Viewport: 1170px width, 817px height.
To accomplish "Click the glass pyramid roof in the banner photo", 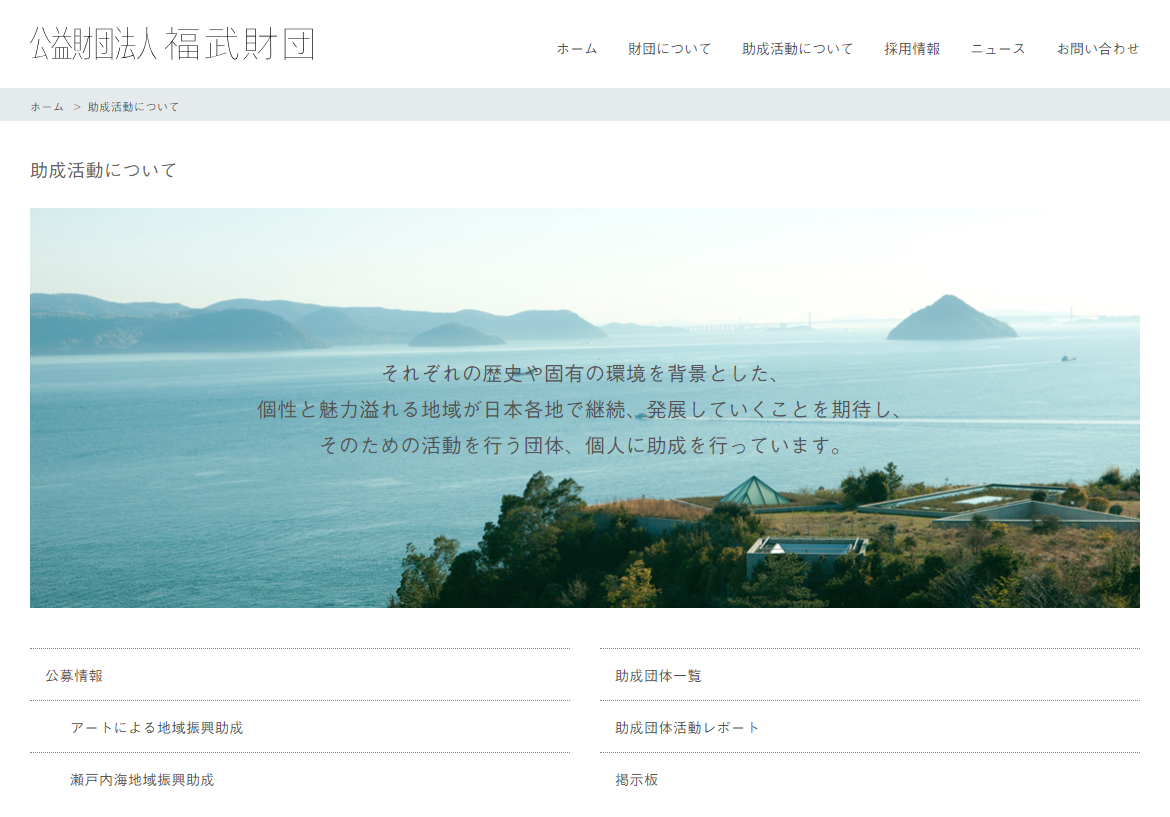I will pyautogui.click(x=755, y=490).
